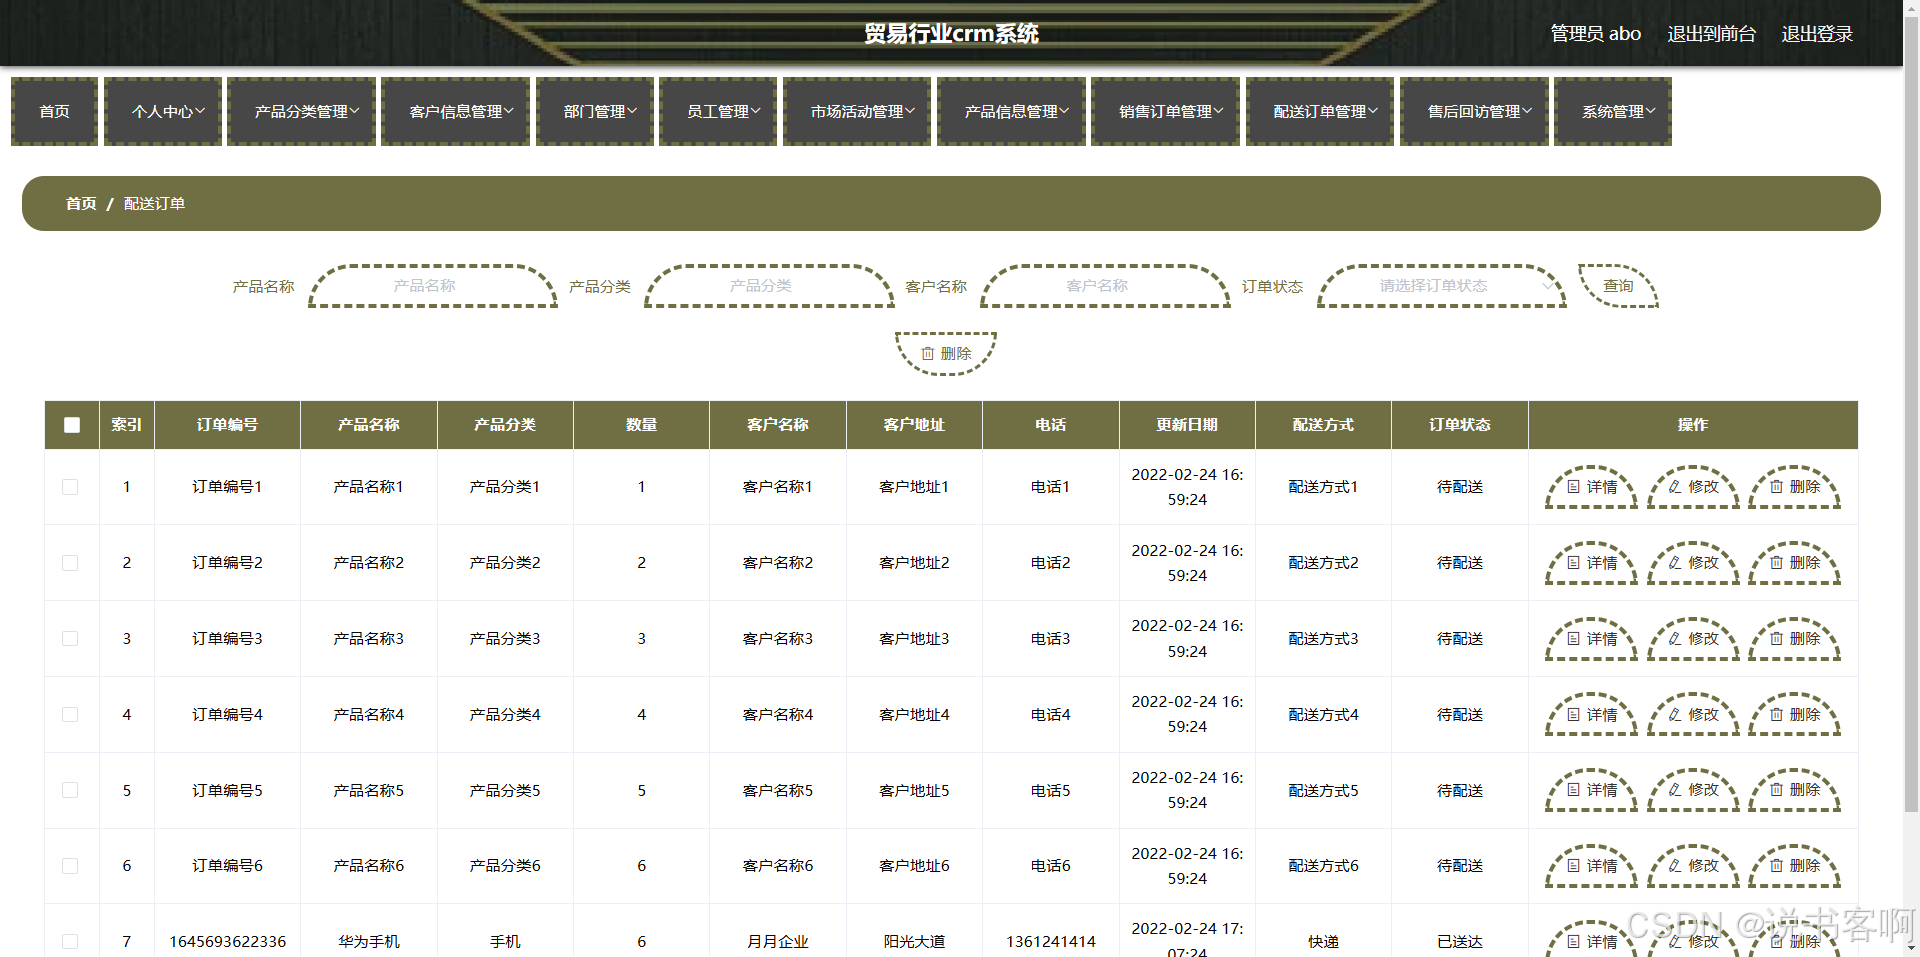Screen dimensions: 1920x957
Task: Tick the checkbox for 订单编号4
Action: pyautogui.click(x=70, y=715)
